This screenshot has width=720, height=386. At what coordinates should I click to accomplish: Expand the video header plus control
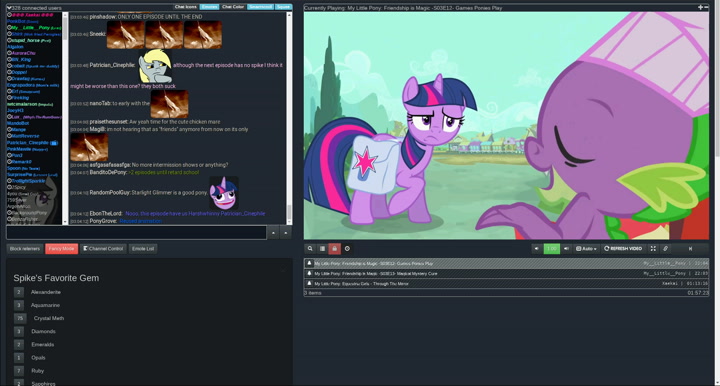click(700, 7)
